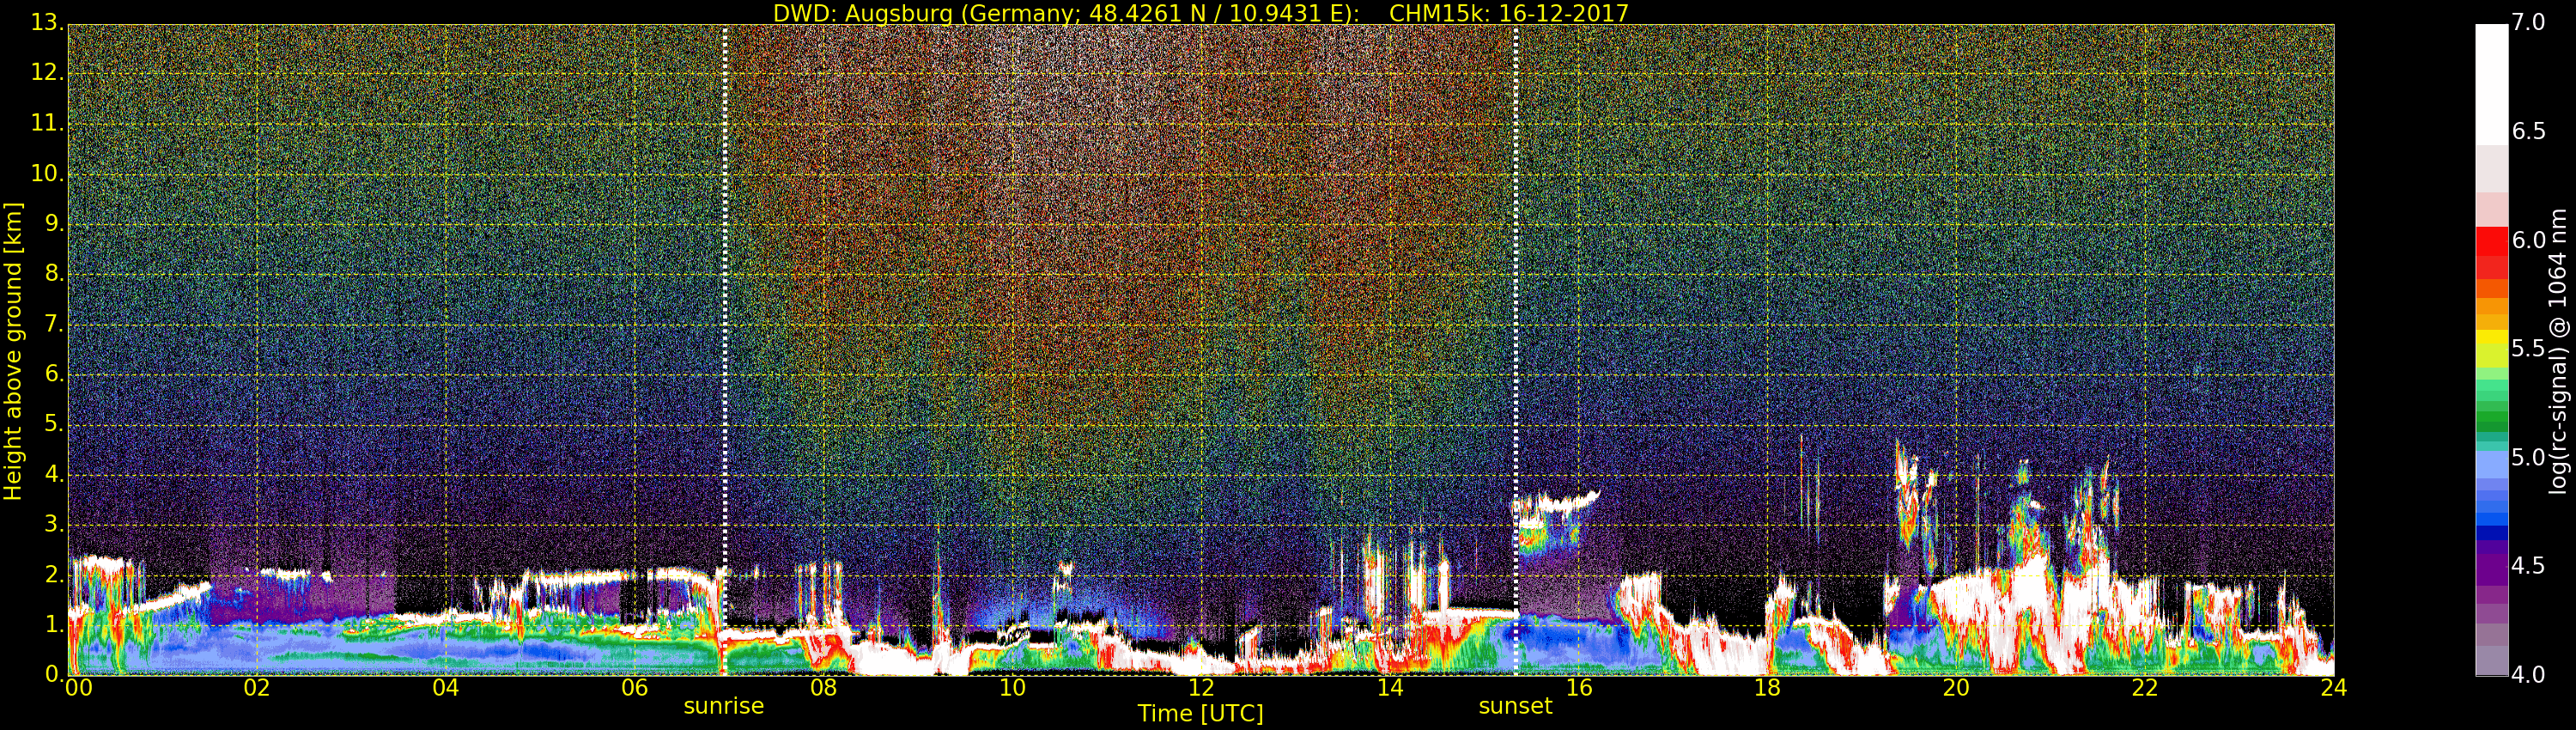Click the '08' time axis tick label
The image size is (2576, 730).
823,688
